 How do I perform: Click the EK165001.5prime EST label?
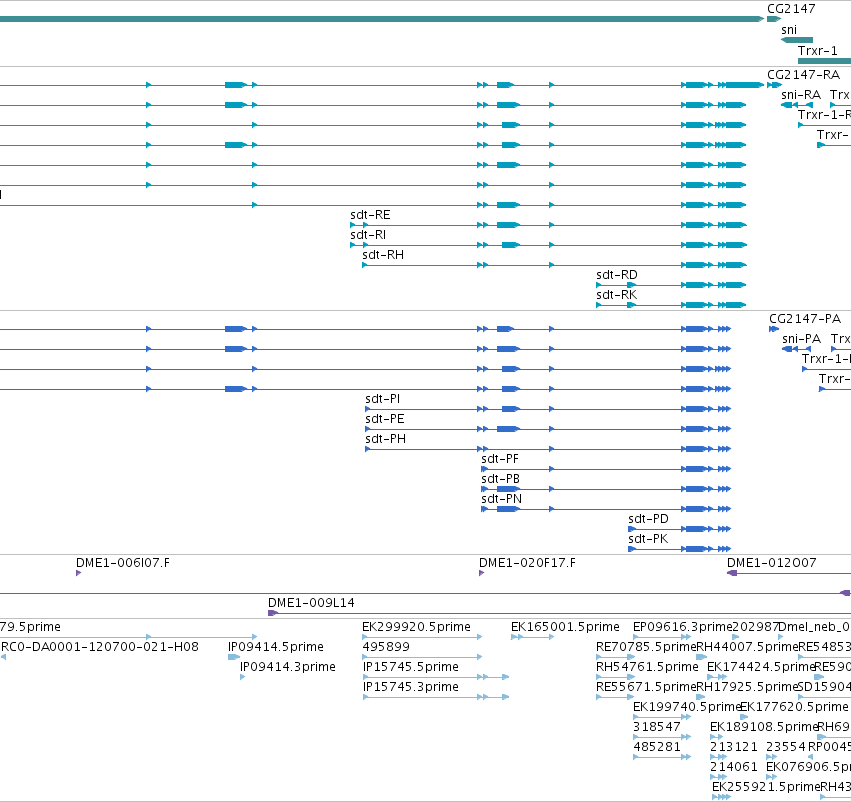[x=565, y=627]
